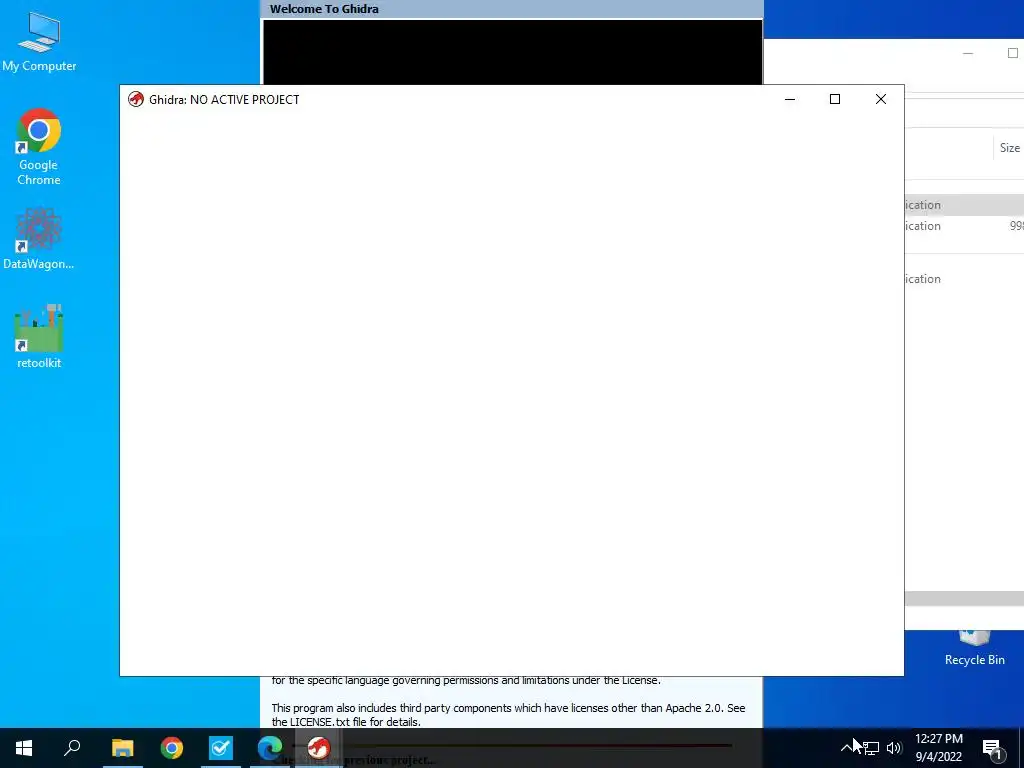Click the Ghidra dragon icon in title bar
The image size is (1024, 768).
point(136,99)
